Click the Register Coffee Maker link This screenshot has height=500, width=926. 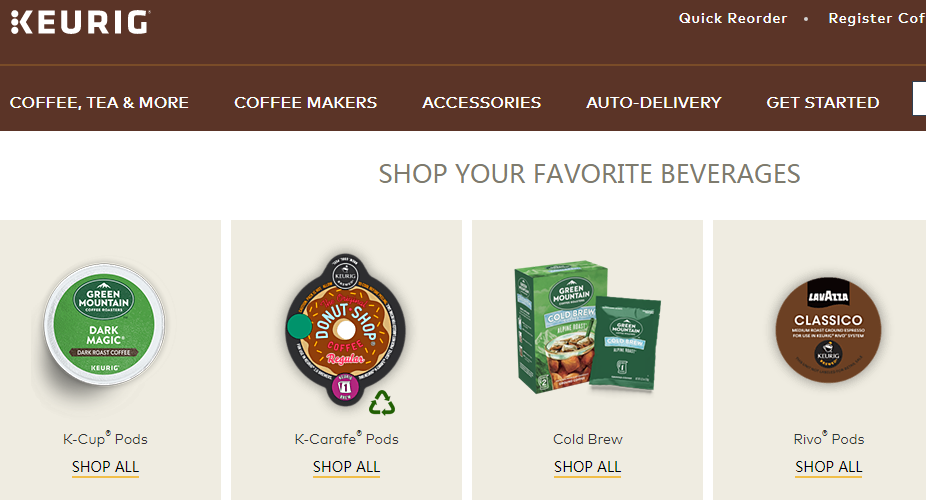(x=877, y=18)
